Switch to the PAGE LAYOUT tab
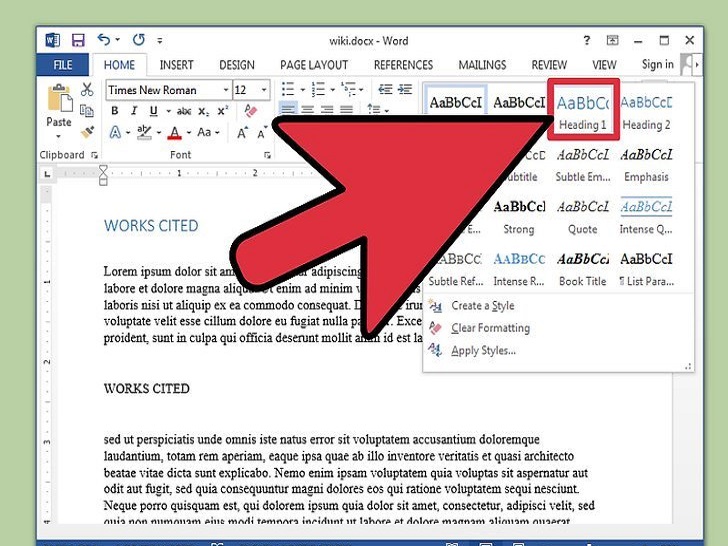The image size is (728, 546). click(x=314, y=65)
